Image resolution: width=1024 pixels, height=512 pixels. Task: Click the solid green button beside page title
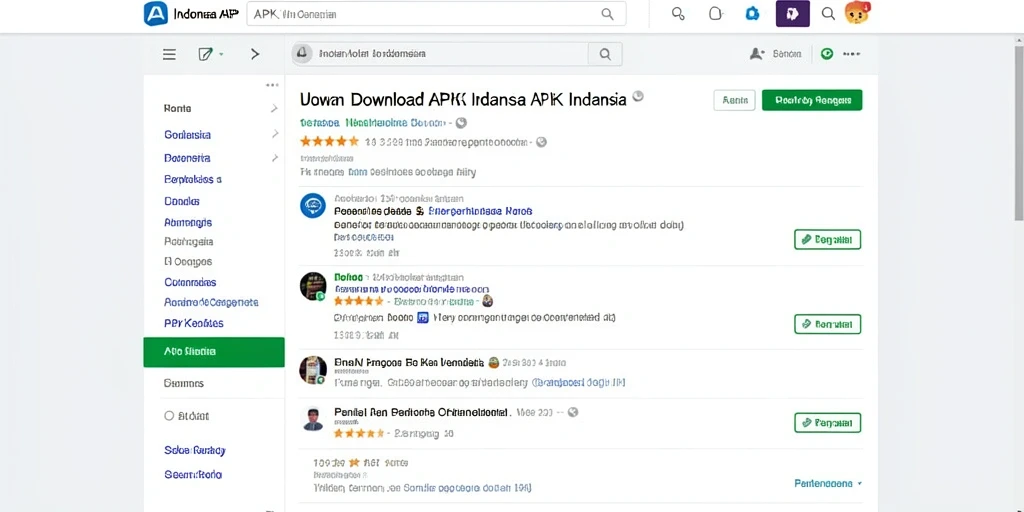[x=812, y=100]
